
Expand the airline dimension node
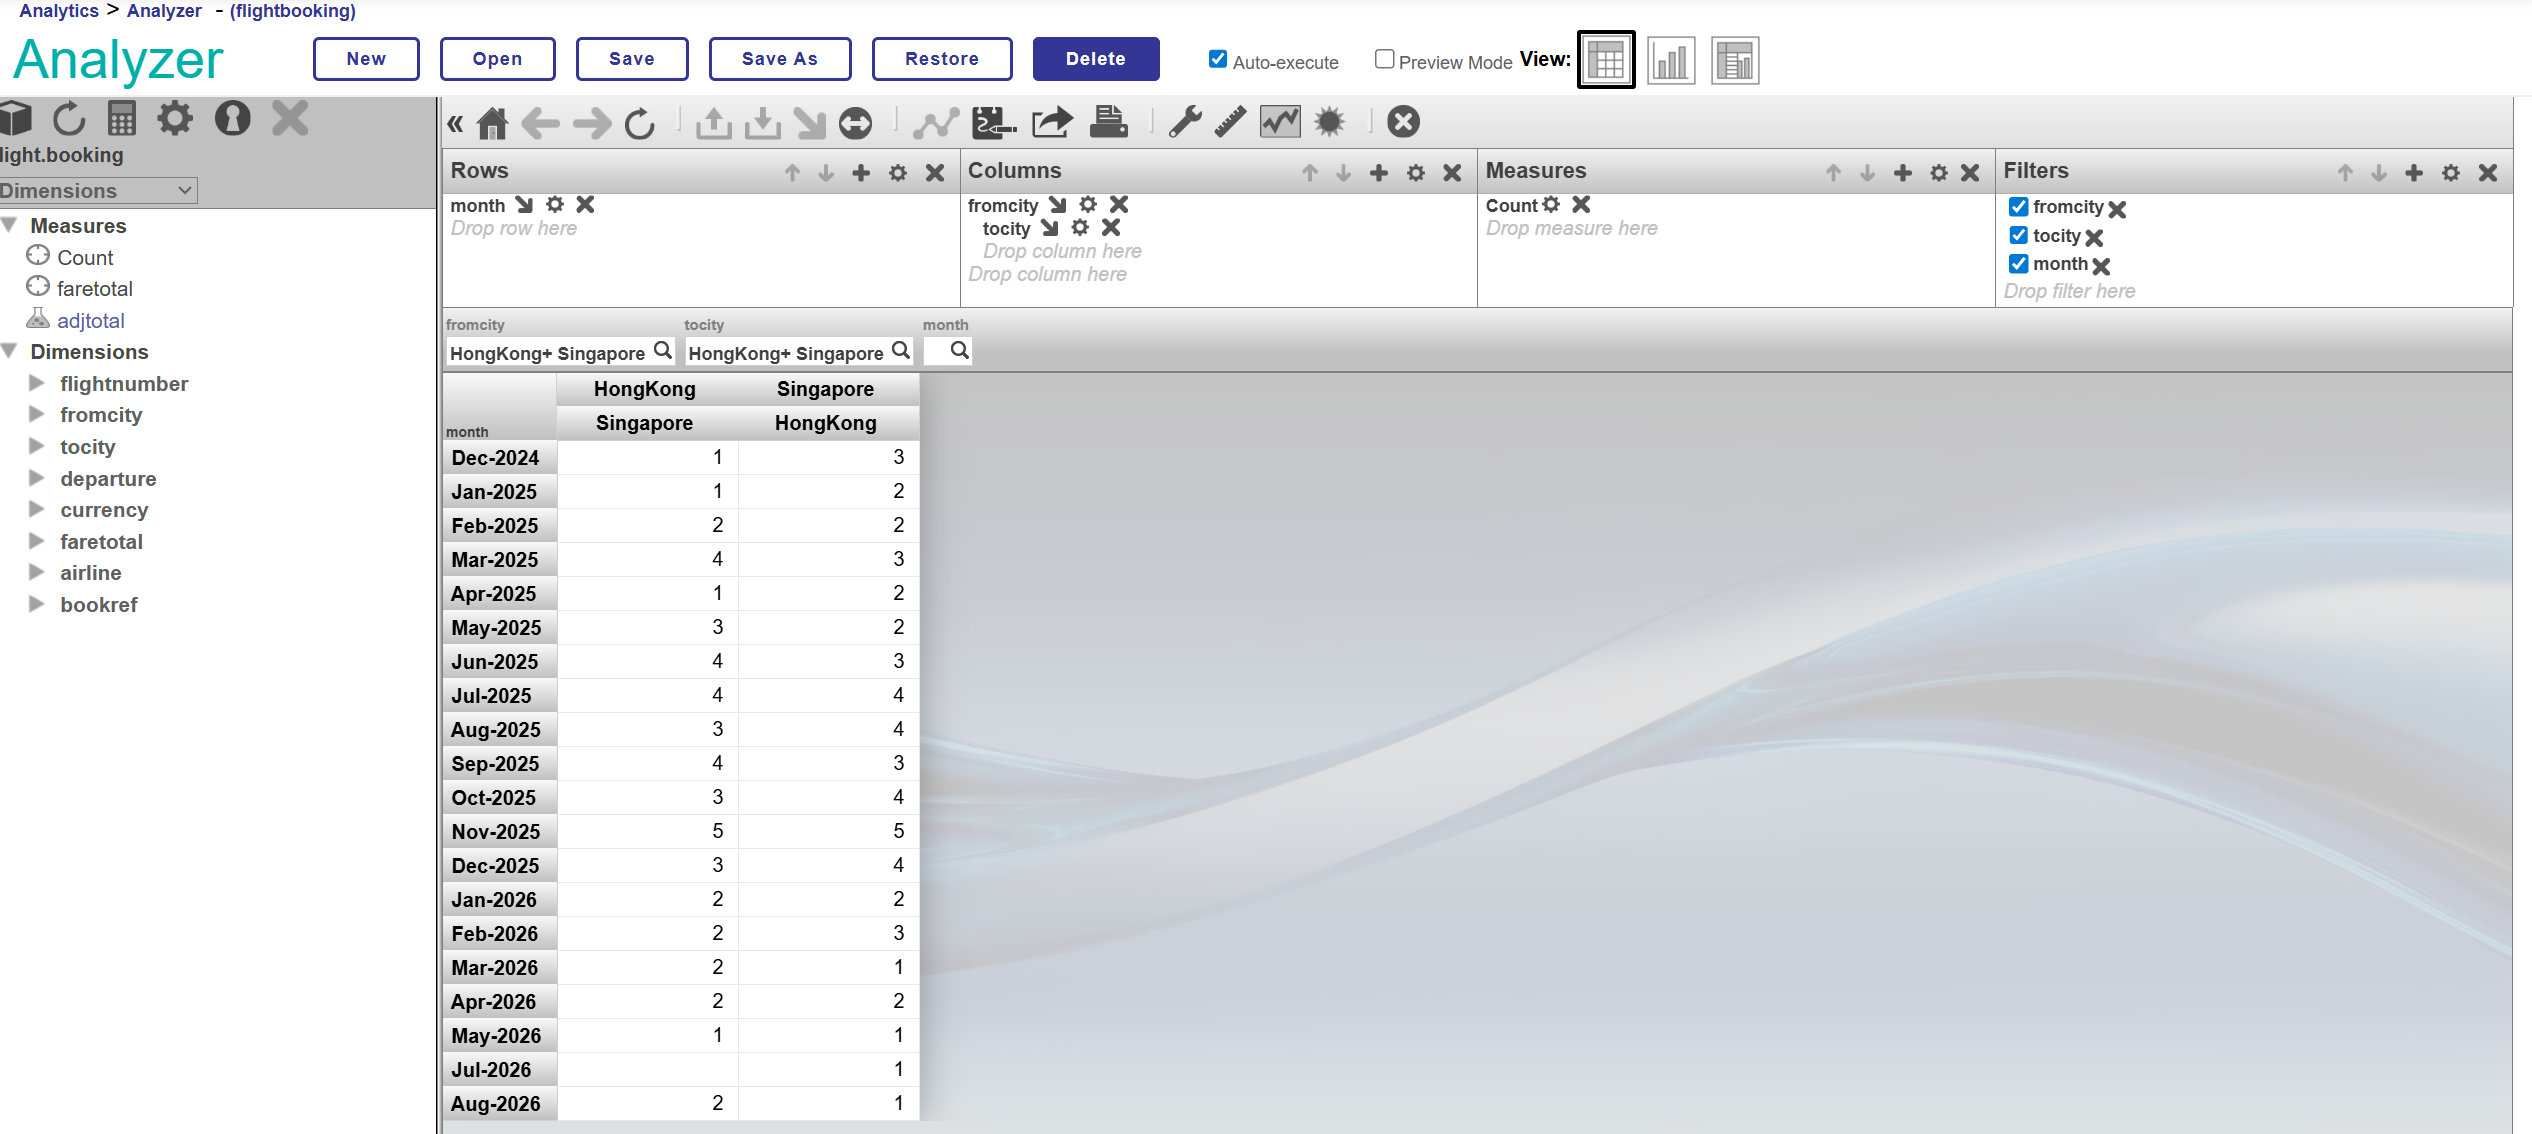point(37,572)
